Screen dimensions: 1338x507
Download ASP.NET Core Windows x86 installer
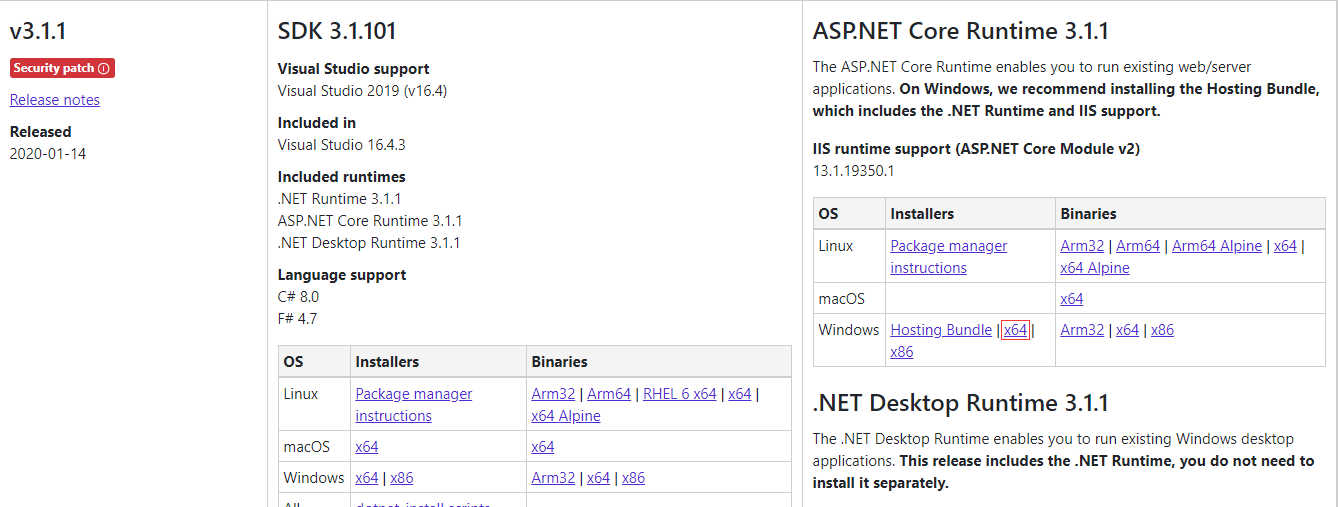[902, 352]
